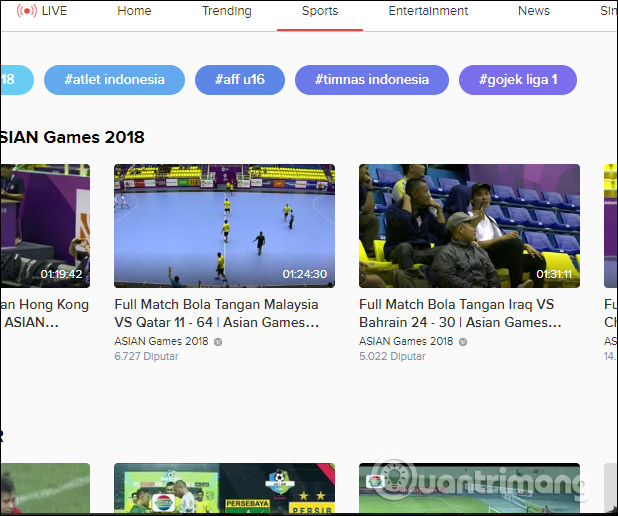Open the green football pitch thumbnail at bottom
The width and height of the screenshot is (618, 516).
469,488
